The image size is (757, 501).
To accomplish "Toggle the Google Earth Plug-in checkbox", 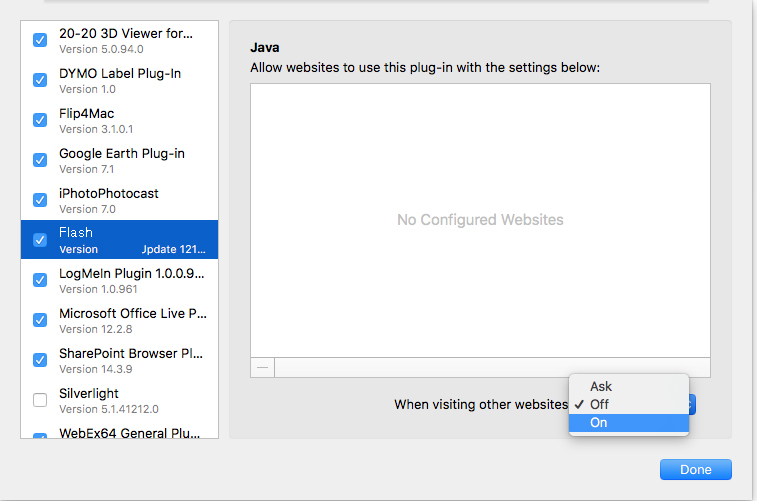I will click(40, 160).
